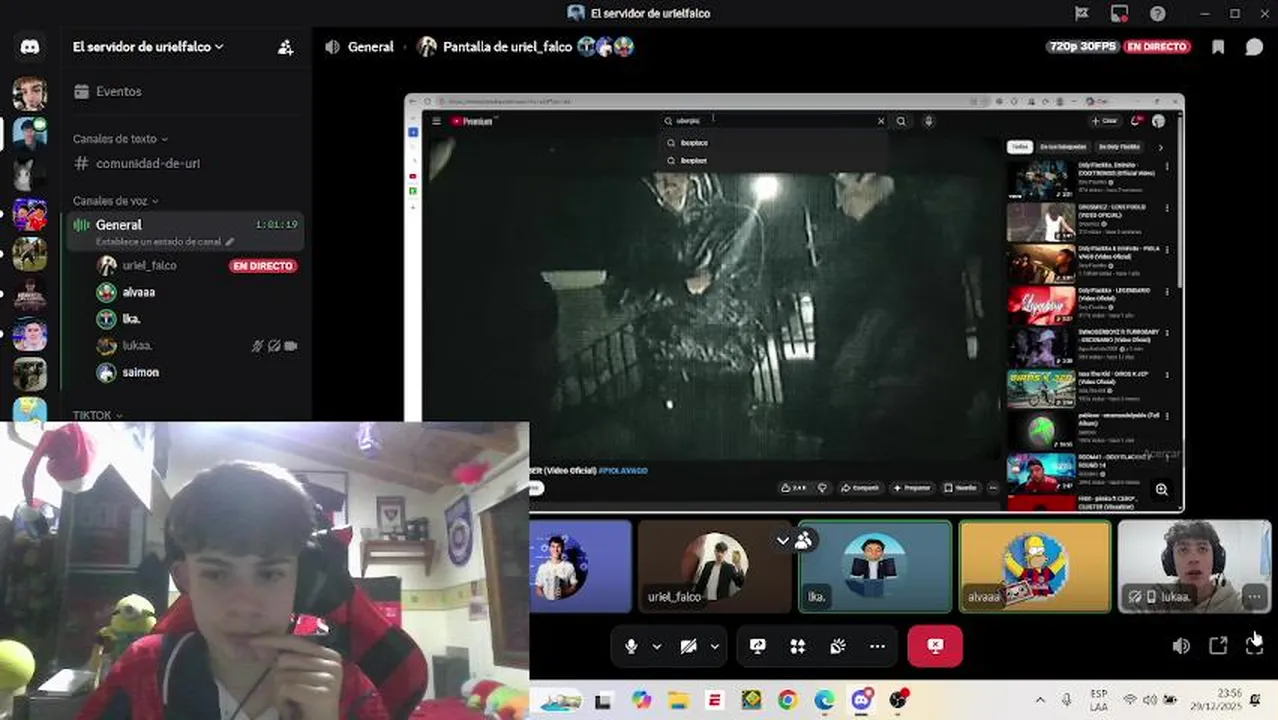1278x720 pixels.
Task: Open the microphone input options arrow
Action: coord(657,646)
